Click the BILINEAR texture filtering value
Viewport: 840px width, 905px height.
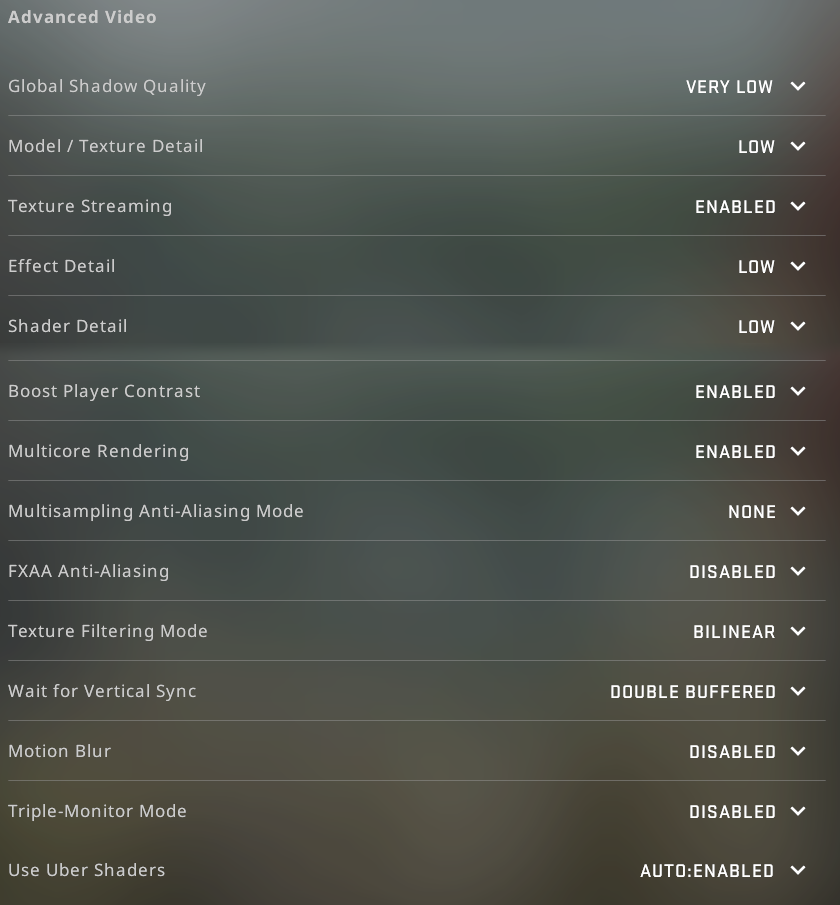click(734, 632)
